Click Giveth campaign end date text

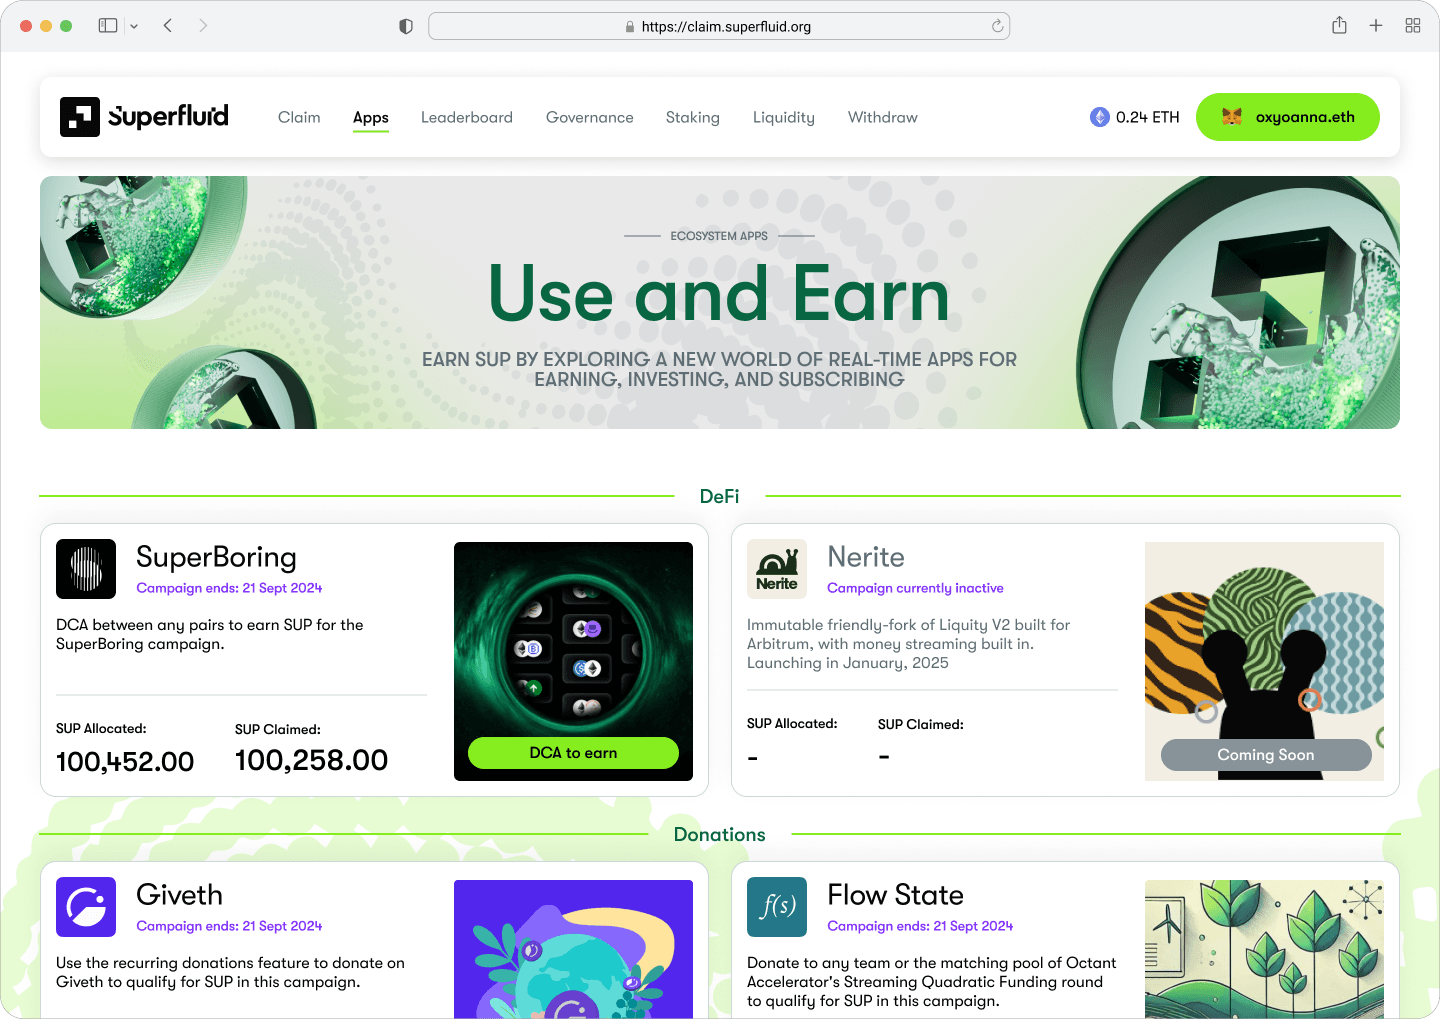click(229, 926)
